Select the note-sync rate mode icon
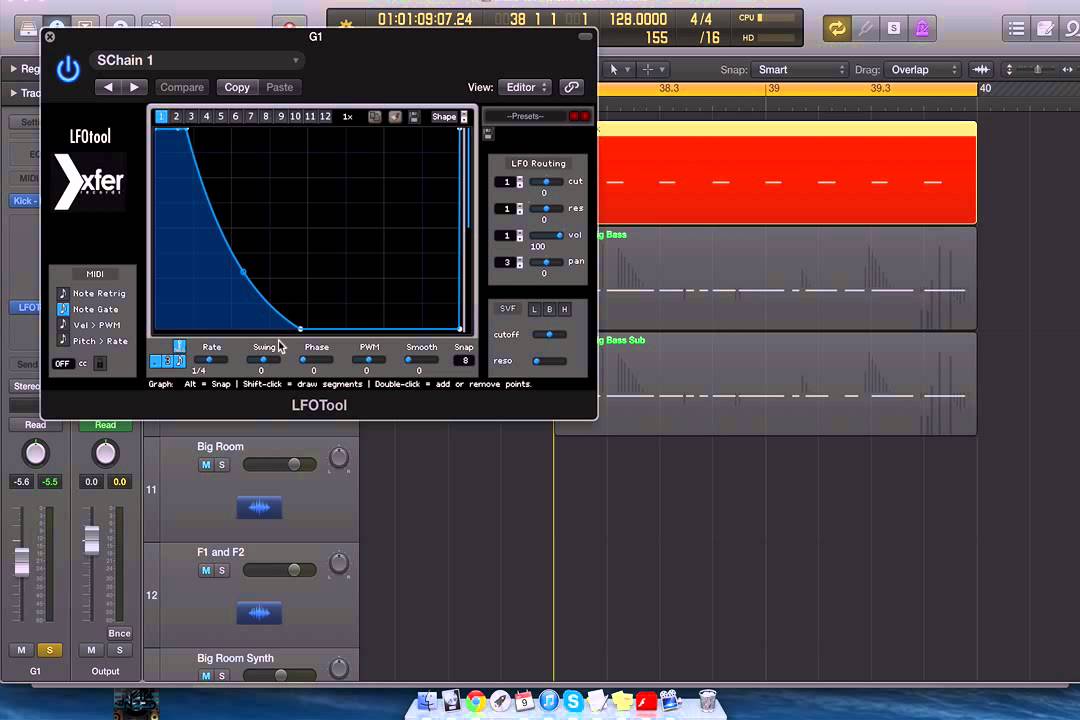1080x720 pixels. (x=179, y=361)
